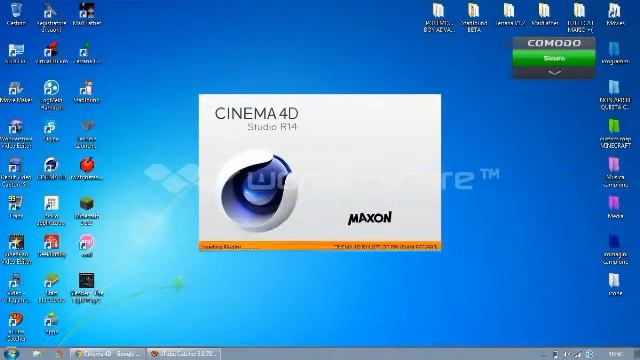Viewport: 640px width, 360px height.
Task: Select the Wondershare Video Editor shortcut
Action: click(x=16, y=134)
